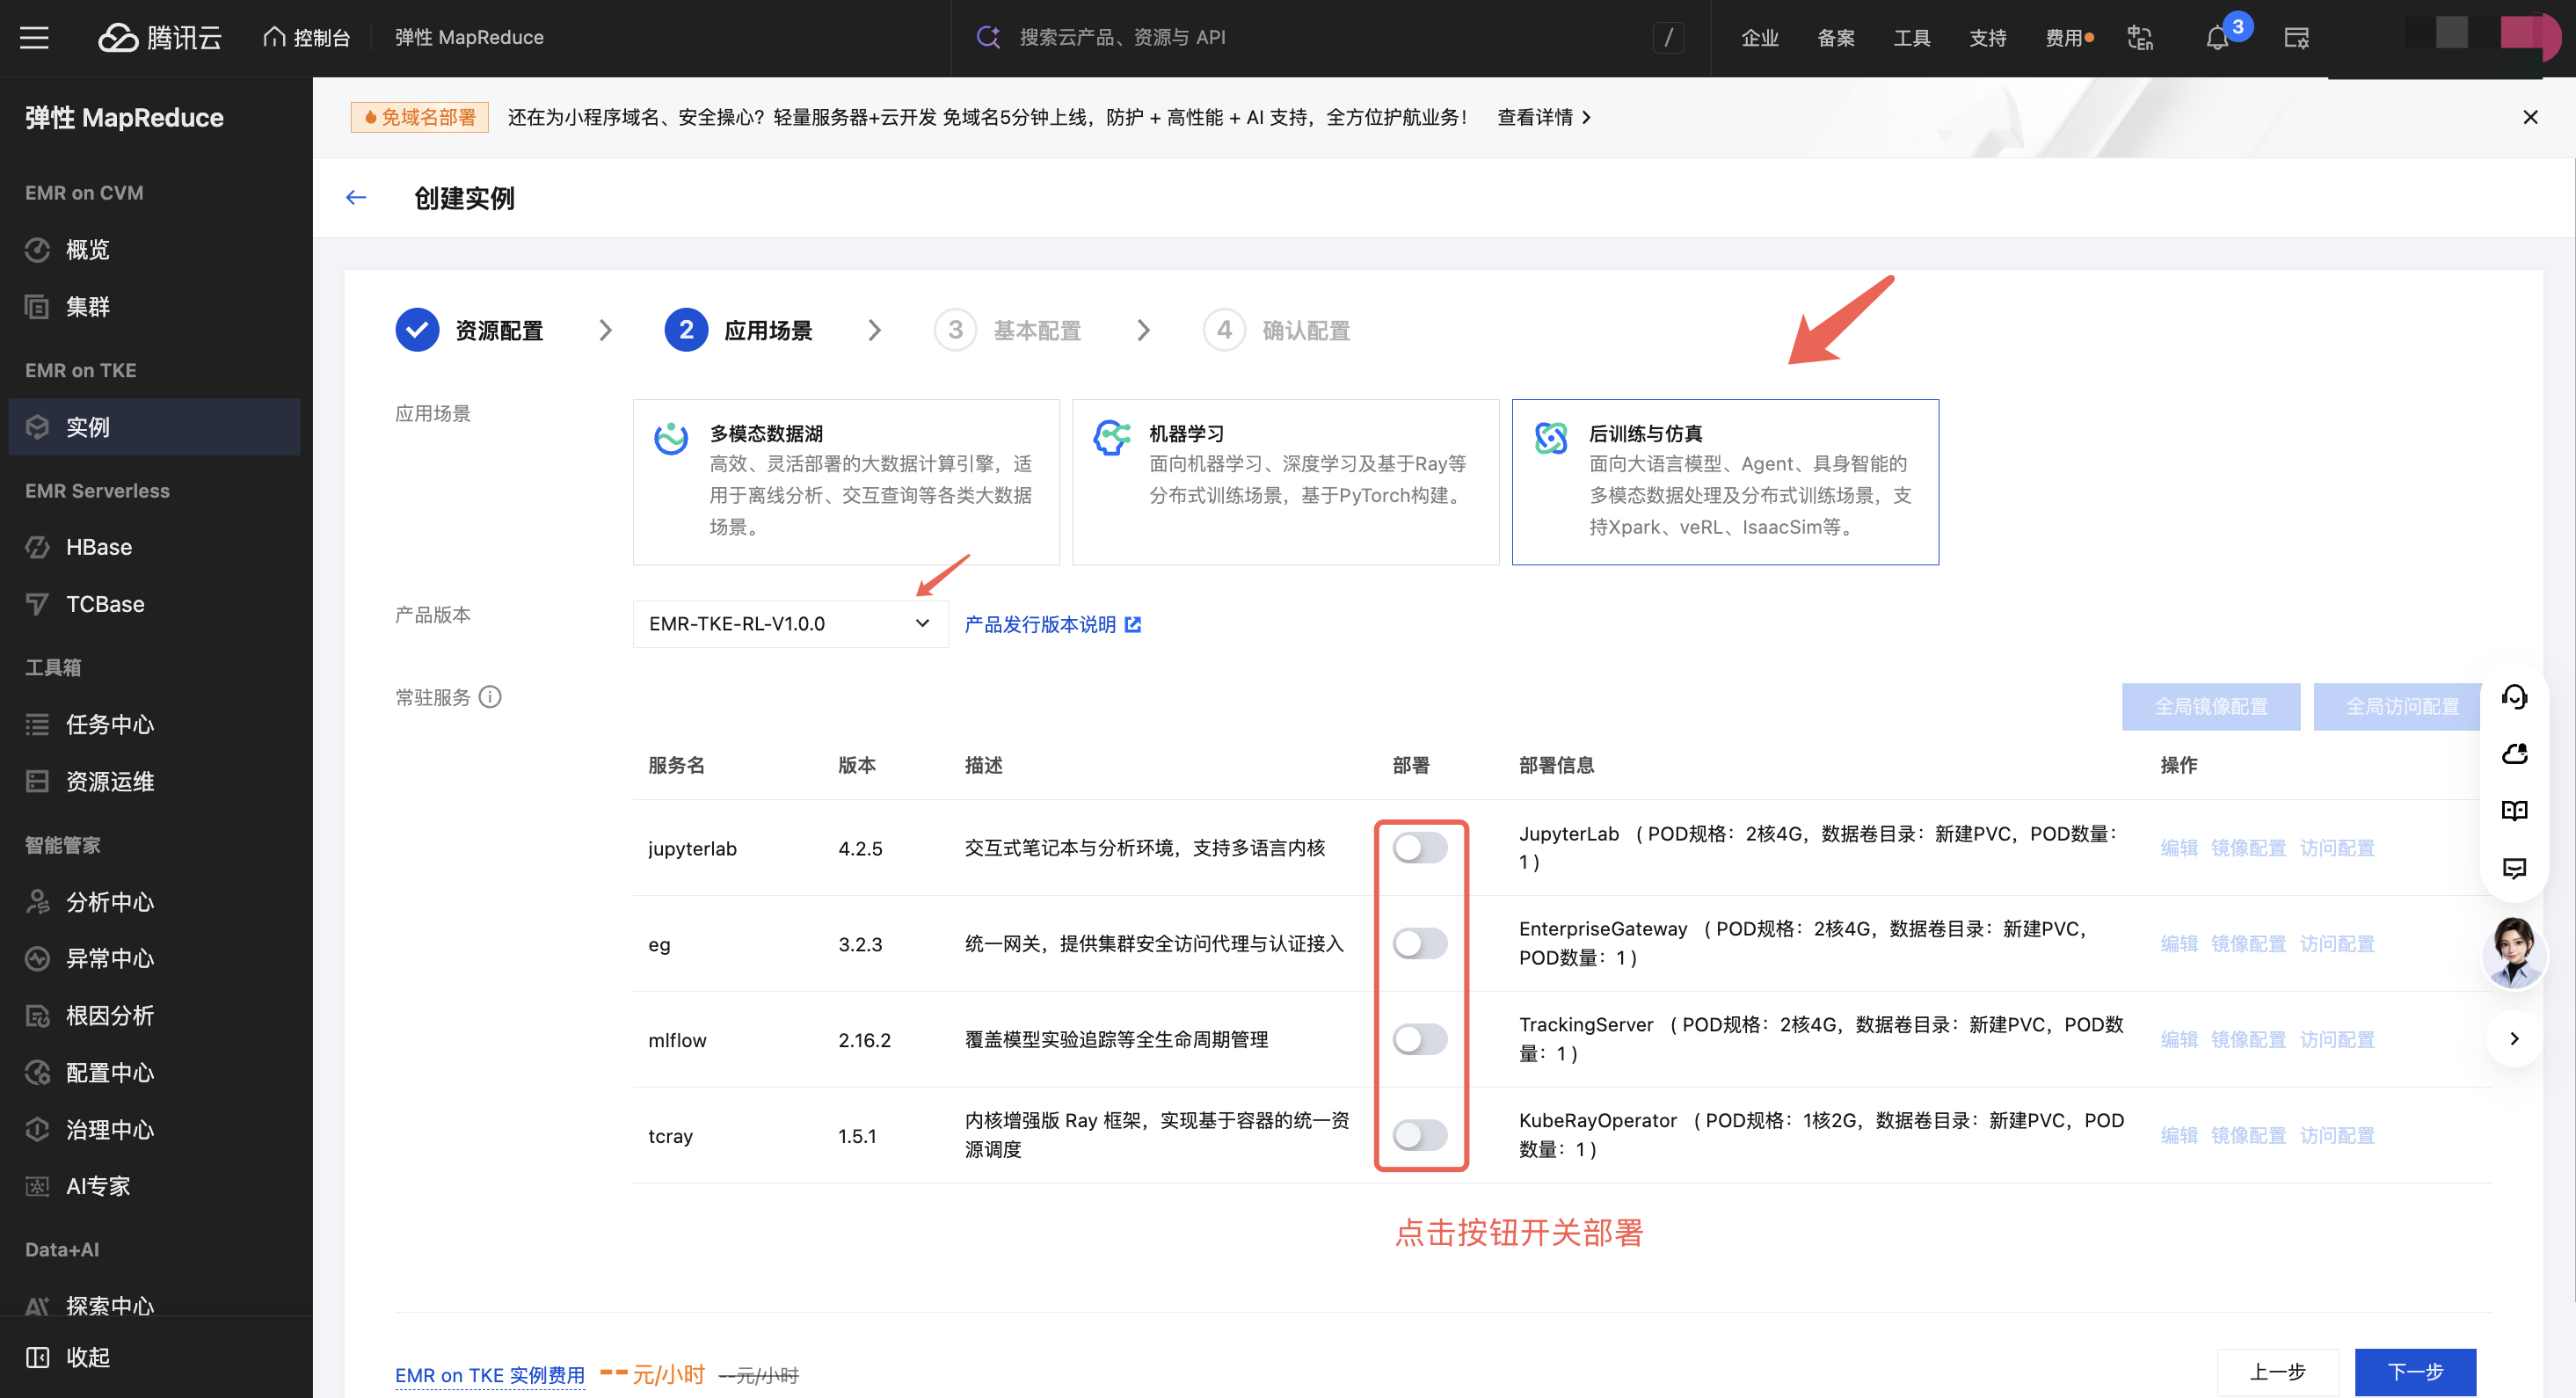Click 编辑 for jupyterlab row

pyautogui.click(x=2179, y=848)
